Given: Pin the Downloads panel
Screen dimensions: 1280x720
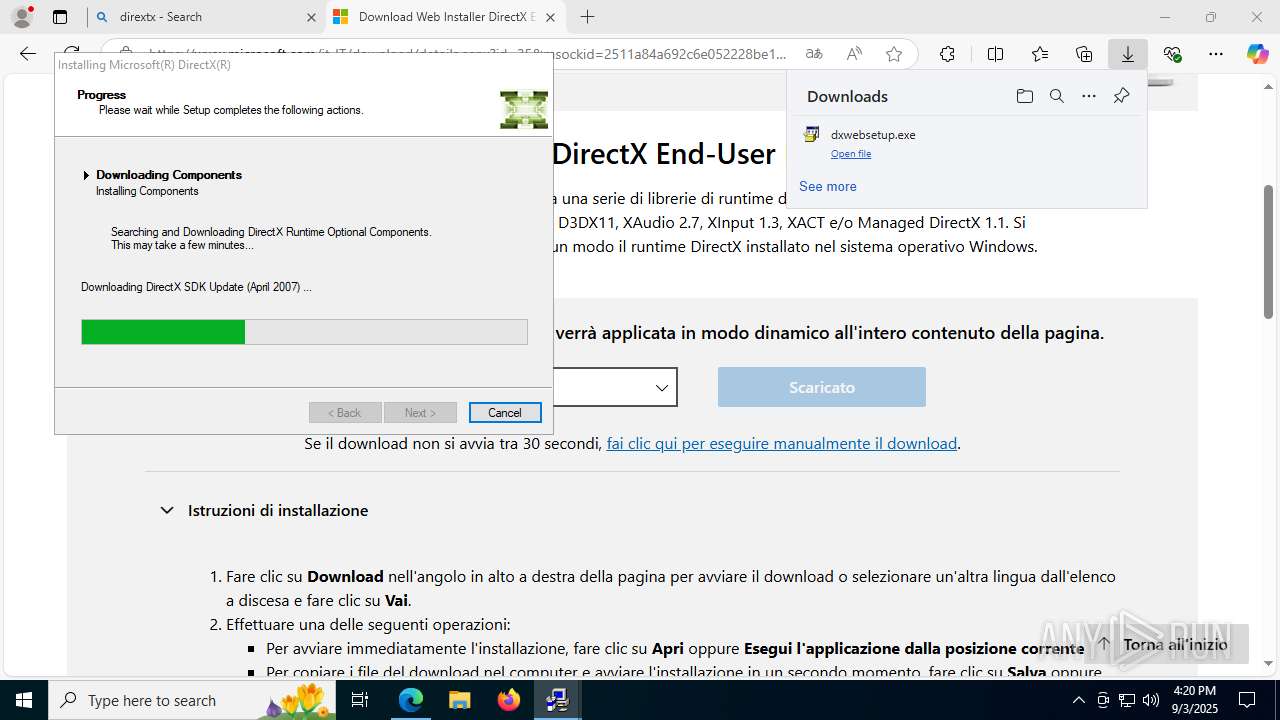Looking at the screenshot, I should click(1121, 96).
